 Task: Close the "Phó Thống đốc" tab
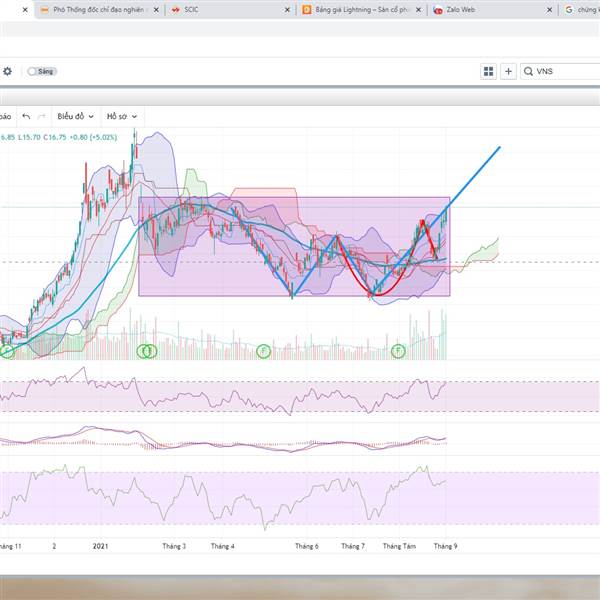156,10
